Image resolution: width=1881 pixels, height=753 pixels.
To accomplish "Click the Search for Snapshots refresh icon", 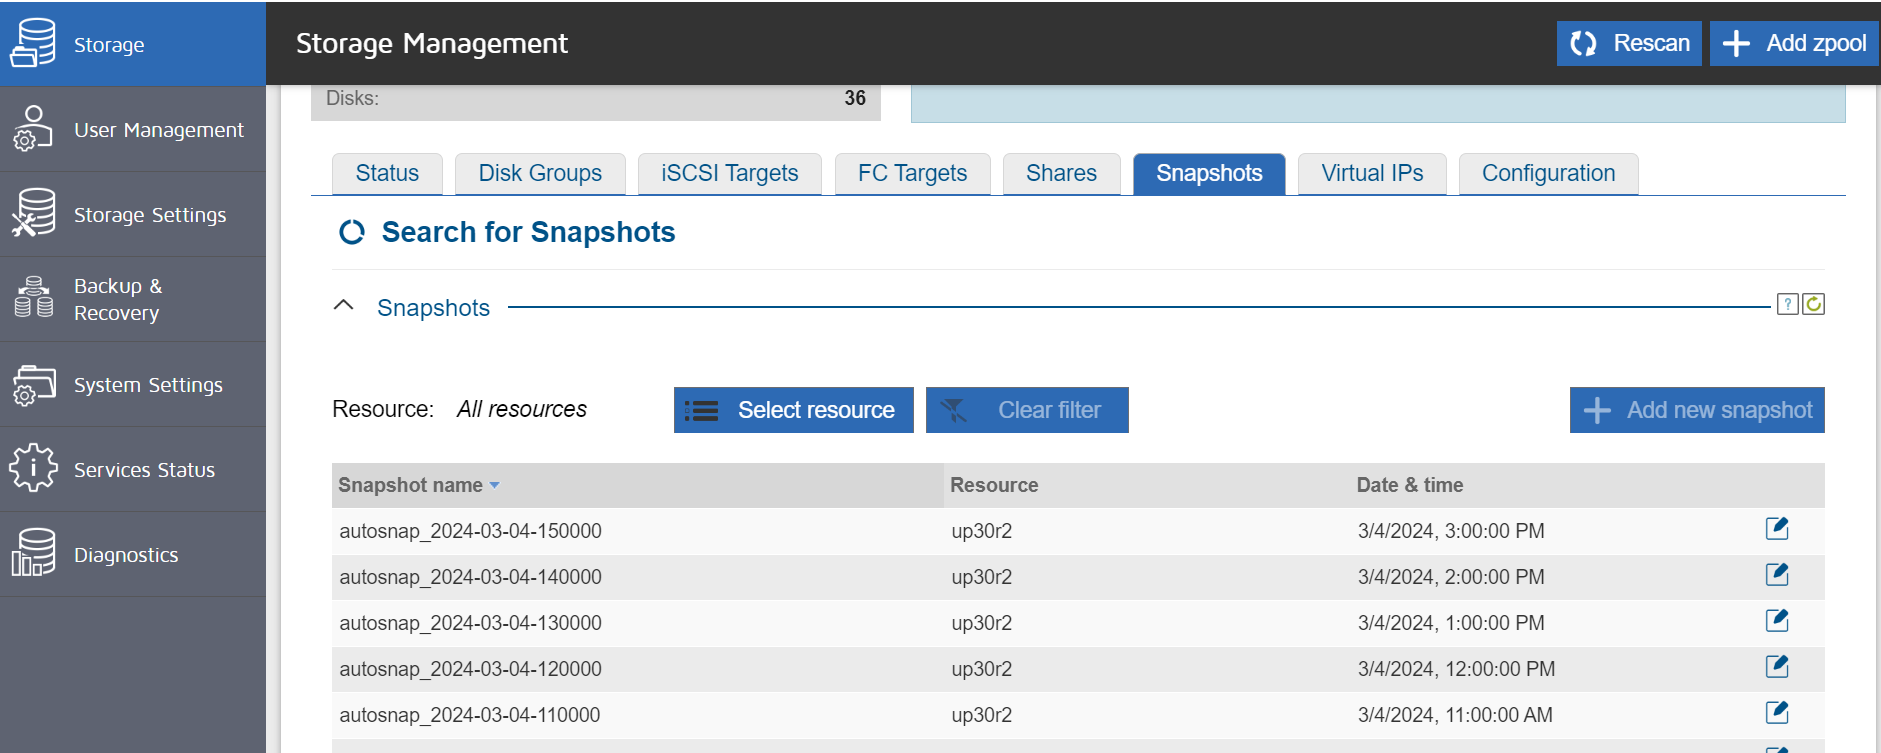I will tap(352, 232).
